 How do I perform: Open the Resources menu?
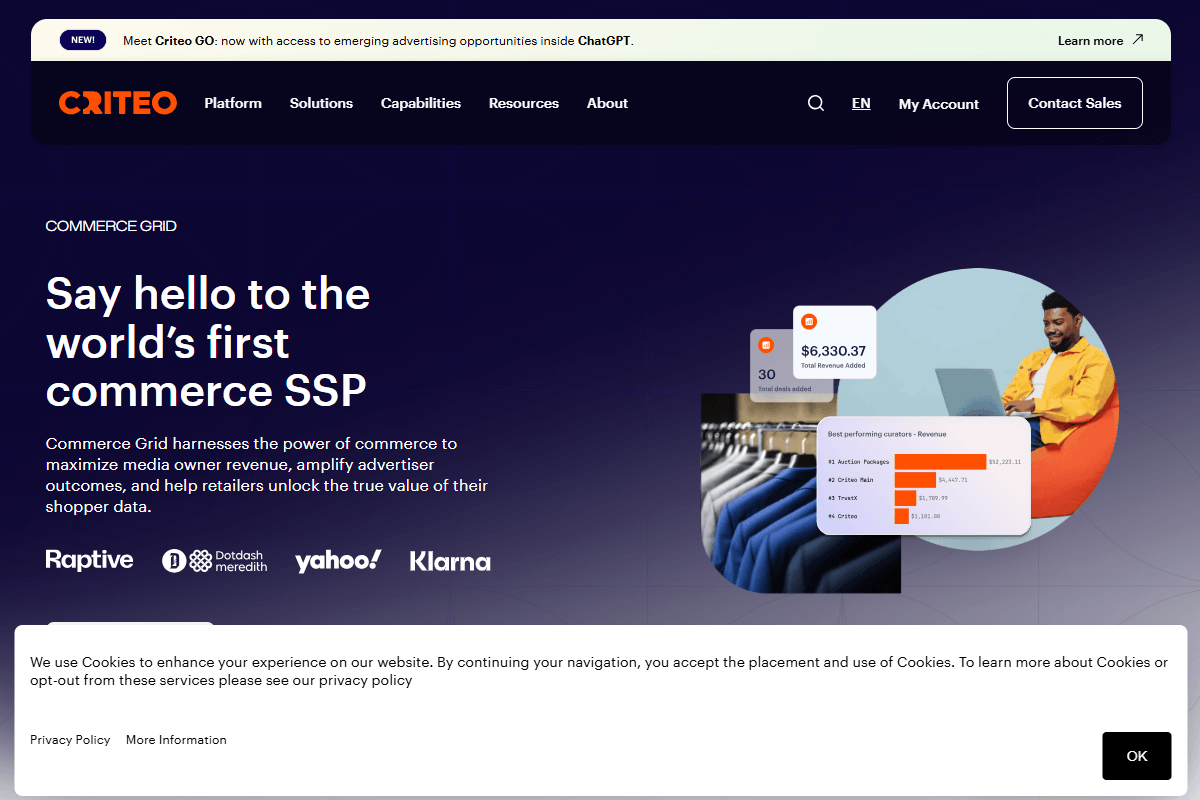pyautogui.click(x=524, y=103)
